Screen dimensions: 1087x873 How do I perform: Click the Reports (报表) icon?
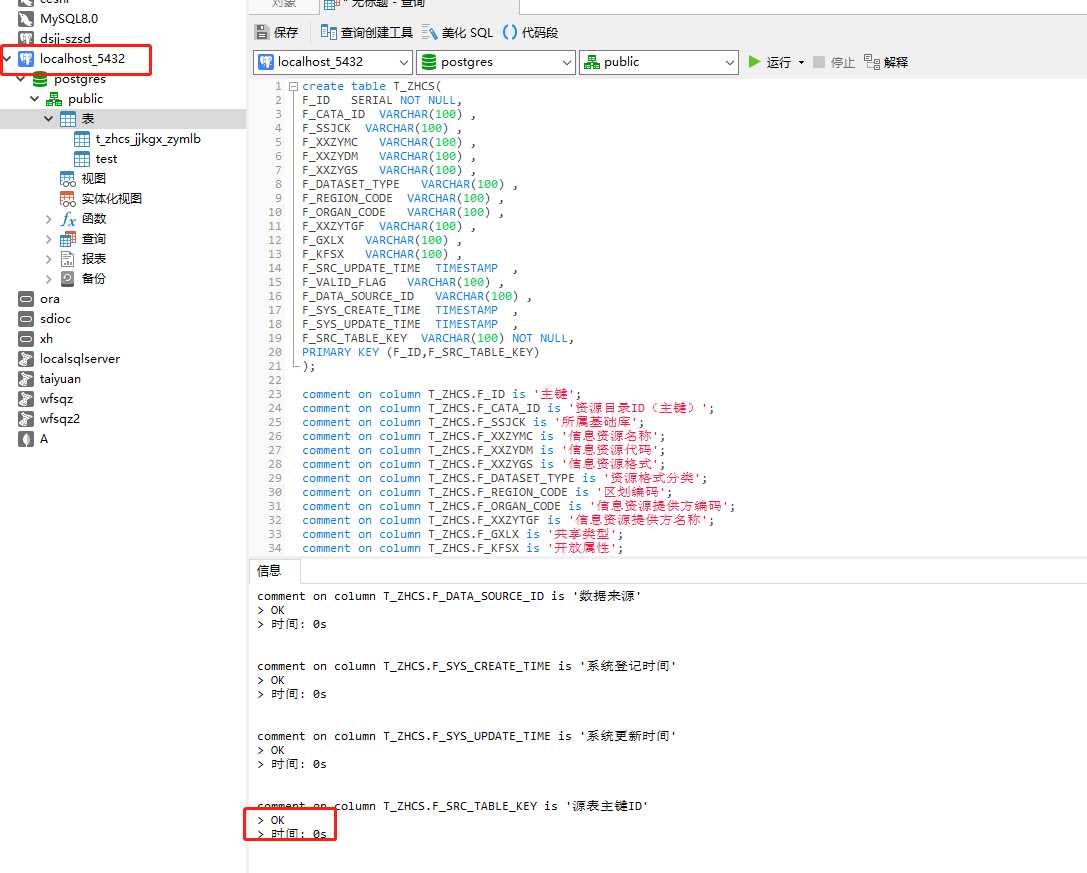tap(68, 259)
